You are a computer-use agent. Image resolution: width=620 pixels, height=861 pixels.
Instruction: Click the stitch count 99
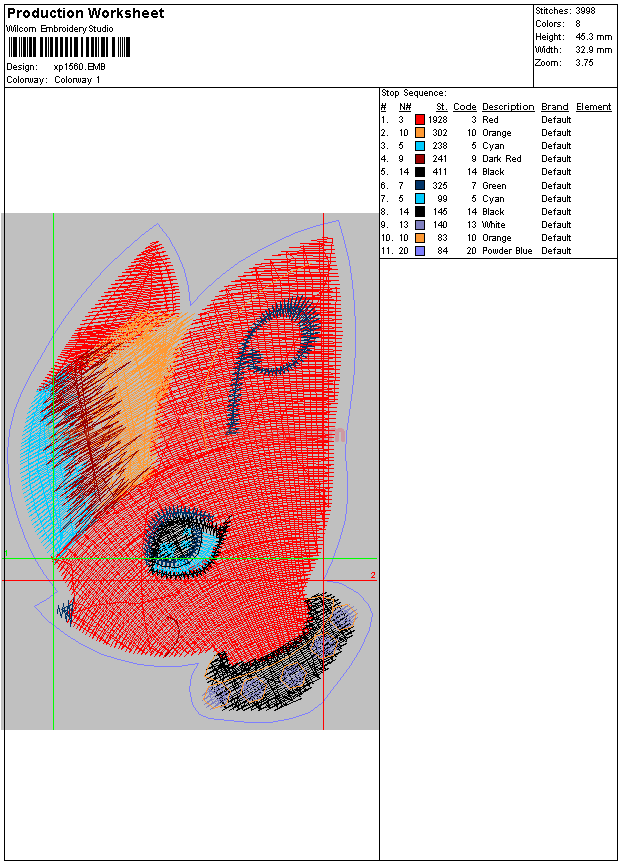tap(443, 199)
